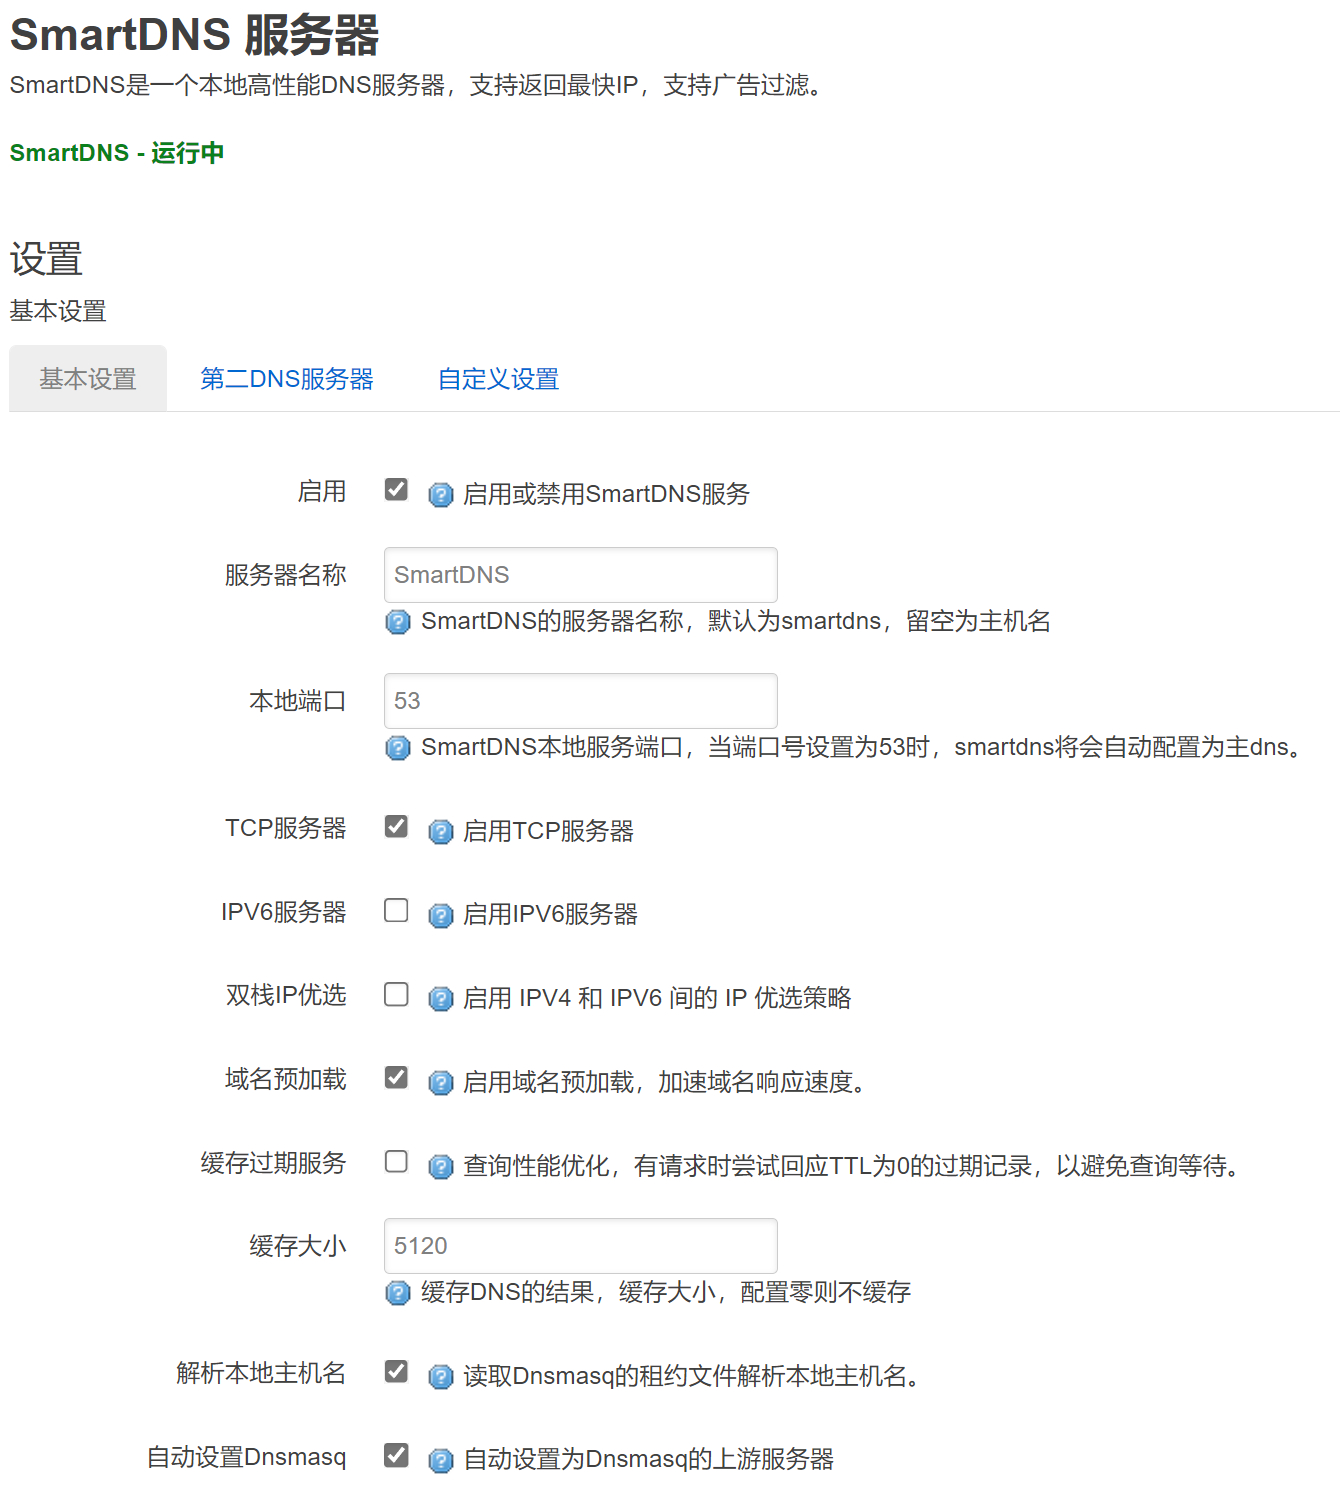
Task: Click help icon beside 域名预加载 option
Action: (440, 1082)
